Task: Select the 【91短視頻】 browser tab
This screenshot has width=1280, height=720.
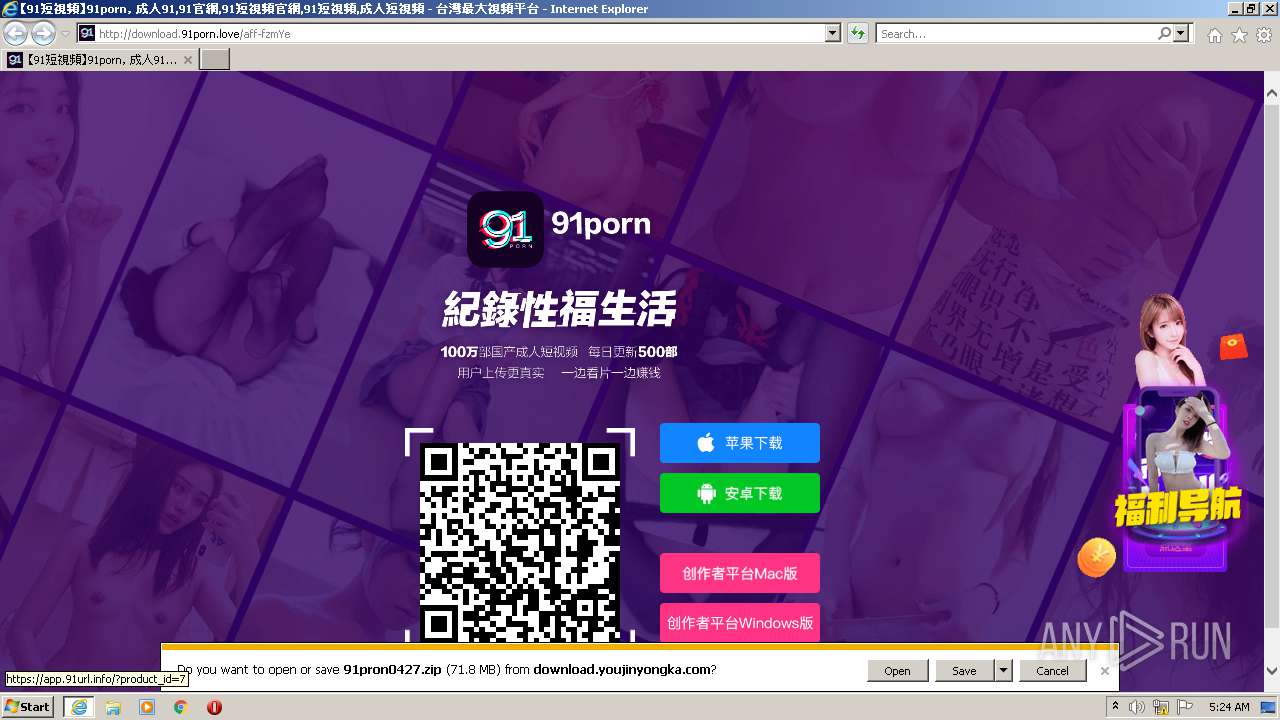Action: pos(100,59)
